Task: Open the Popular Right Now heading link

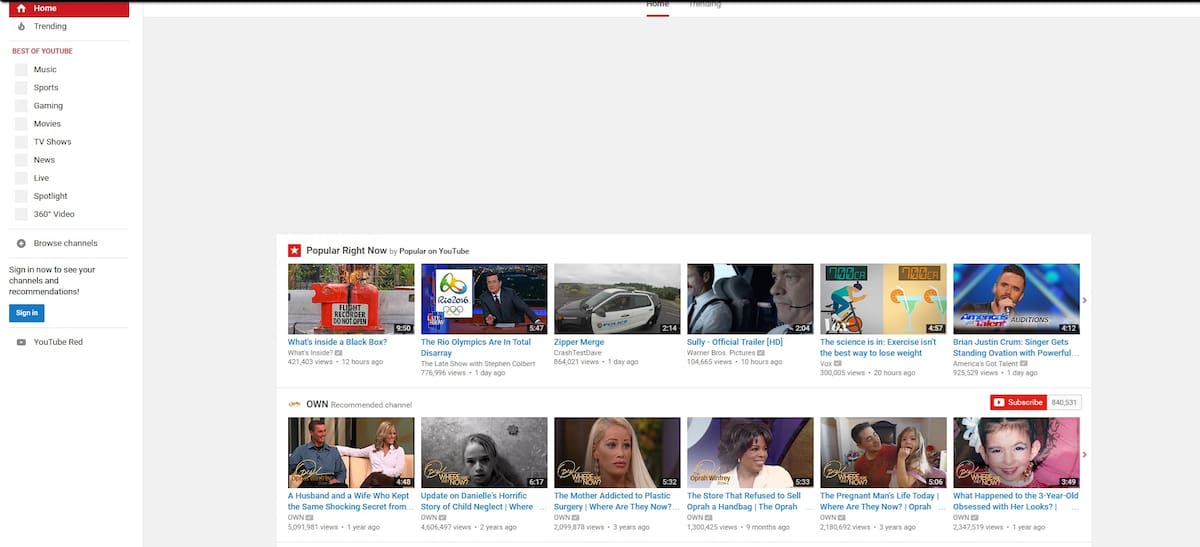Action: click(x=346, y=251)
